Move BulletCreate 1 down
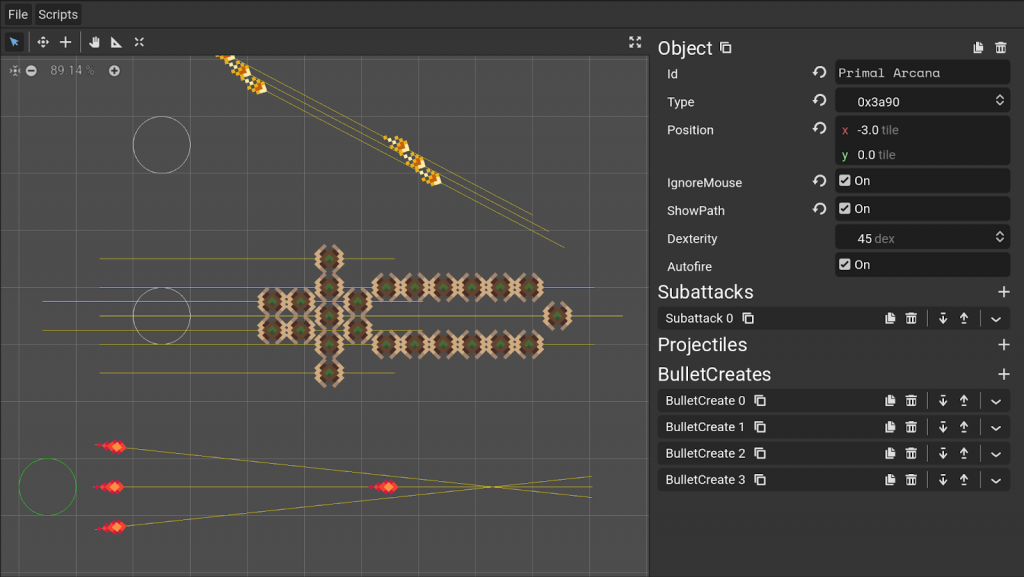The height and width of the screenshot is (577, 1024). 943,427
